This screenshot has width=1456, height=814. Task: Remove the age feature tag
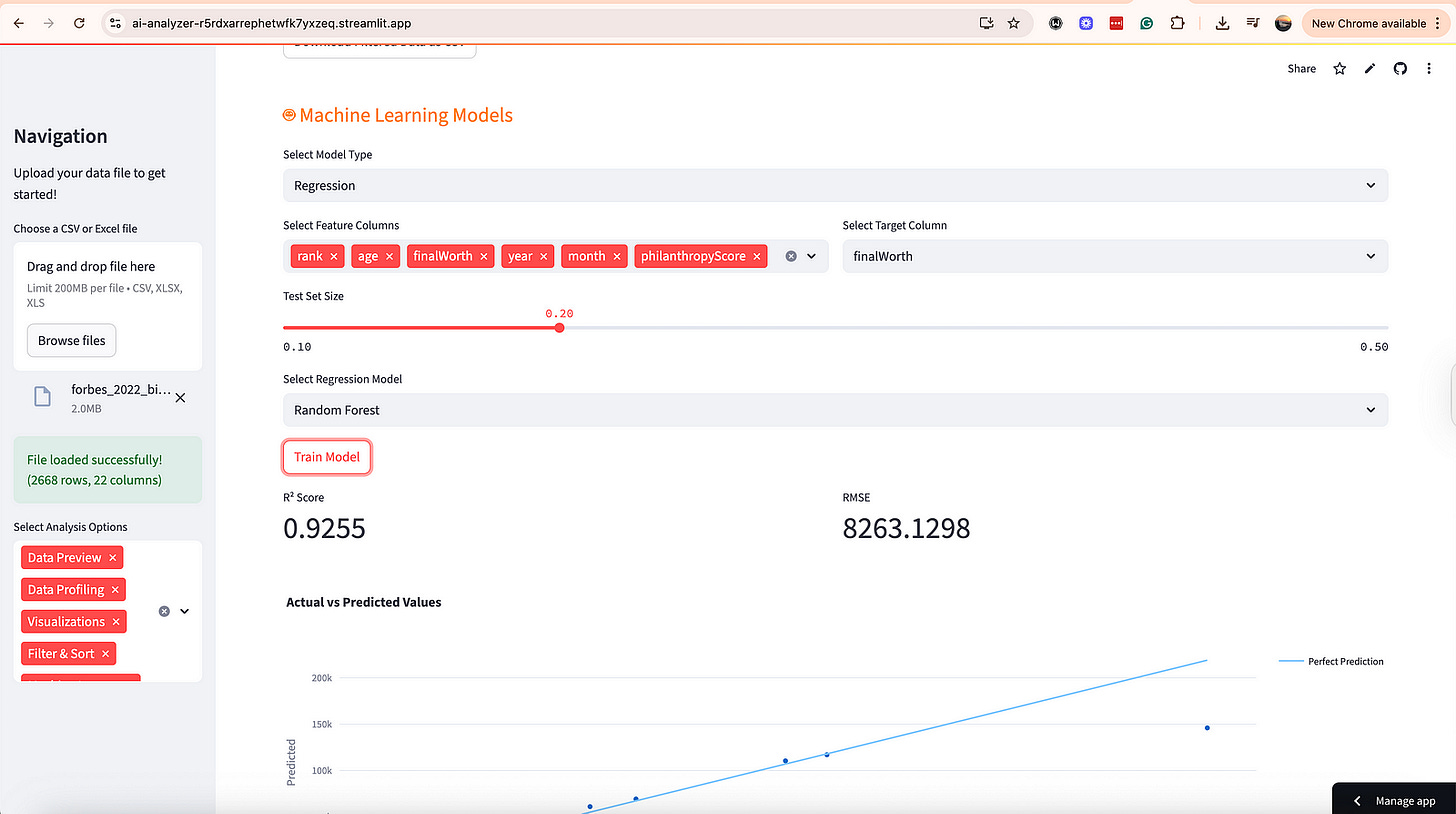tap(390, 257)
